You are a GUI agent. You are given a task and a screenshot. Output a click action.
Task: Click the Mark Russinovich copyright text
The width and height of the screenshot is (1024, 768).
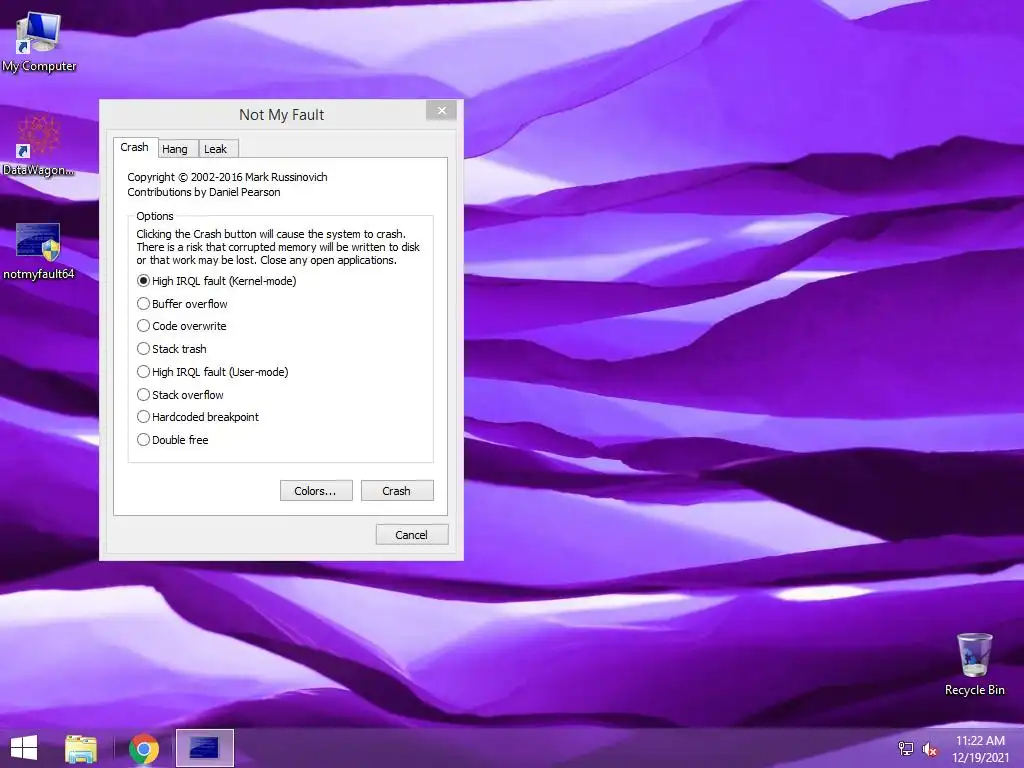(227, 177)
